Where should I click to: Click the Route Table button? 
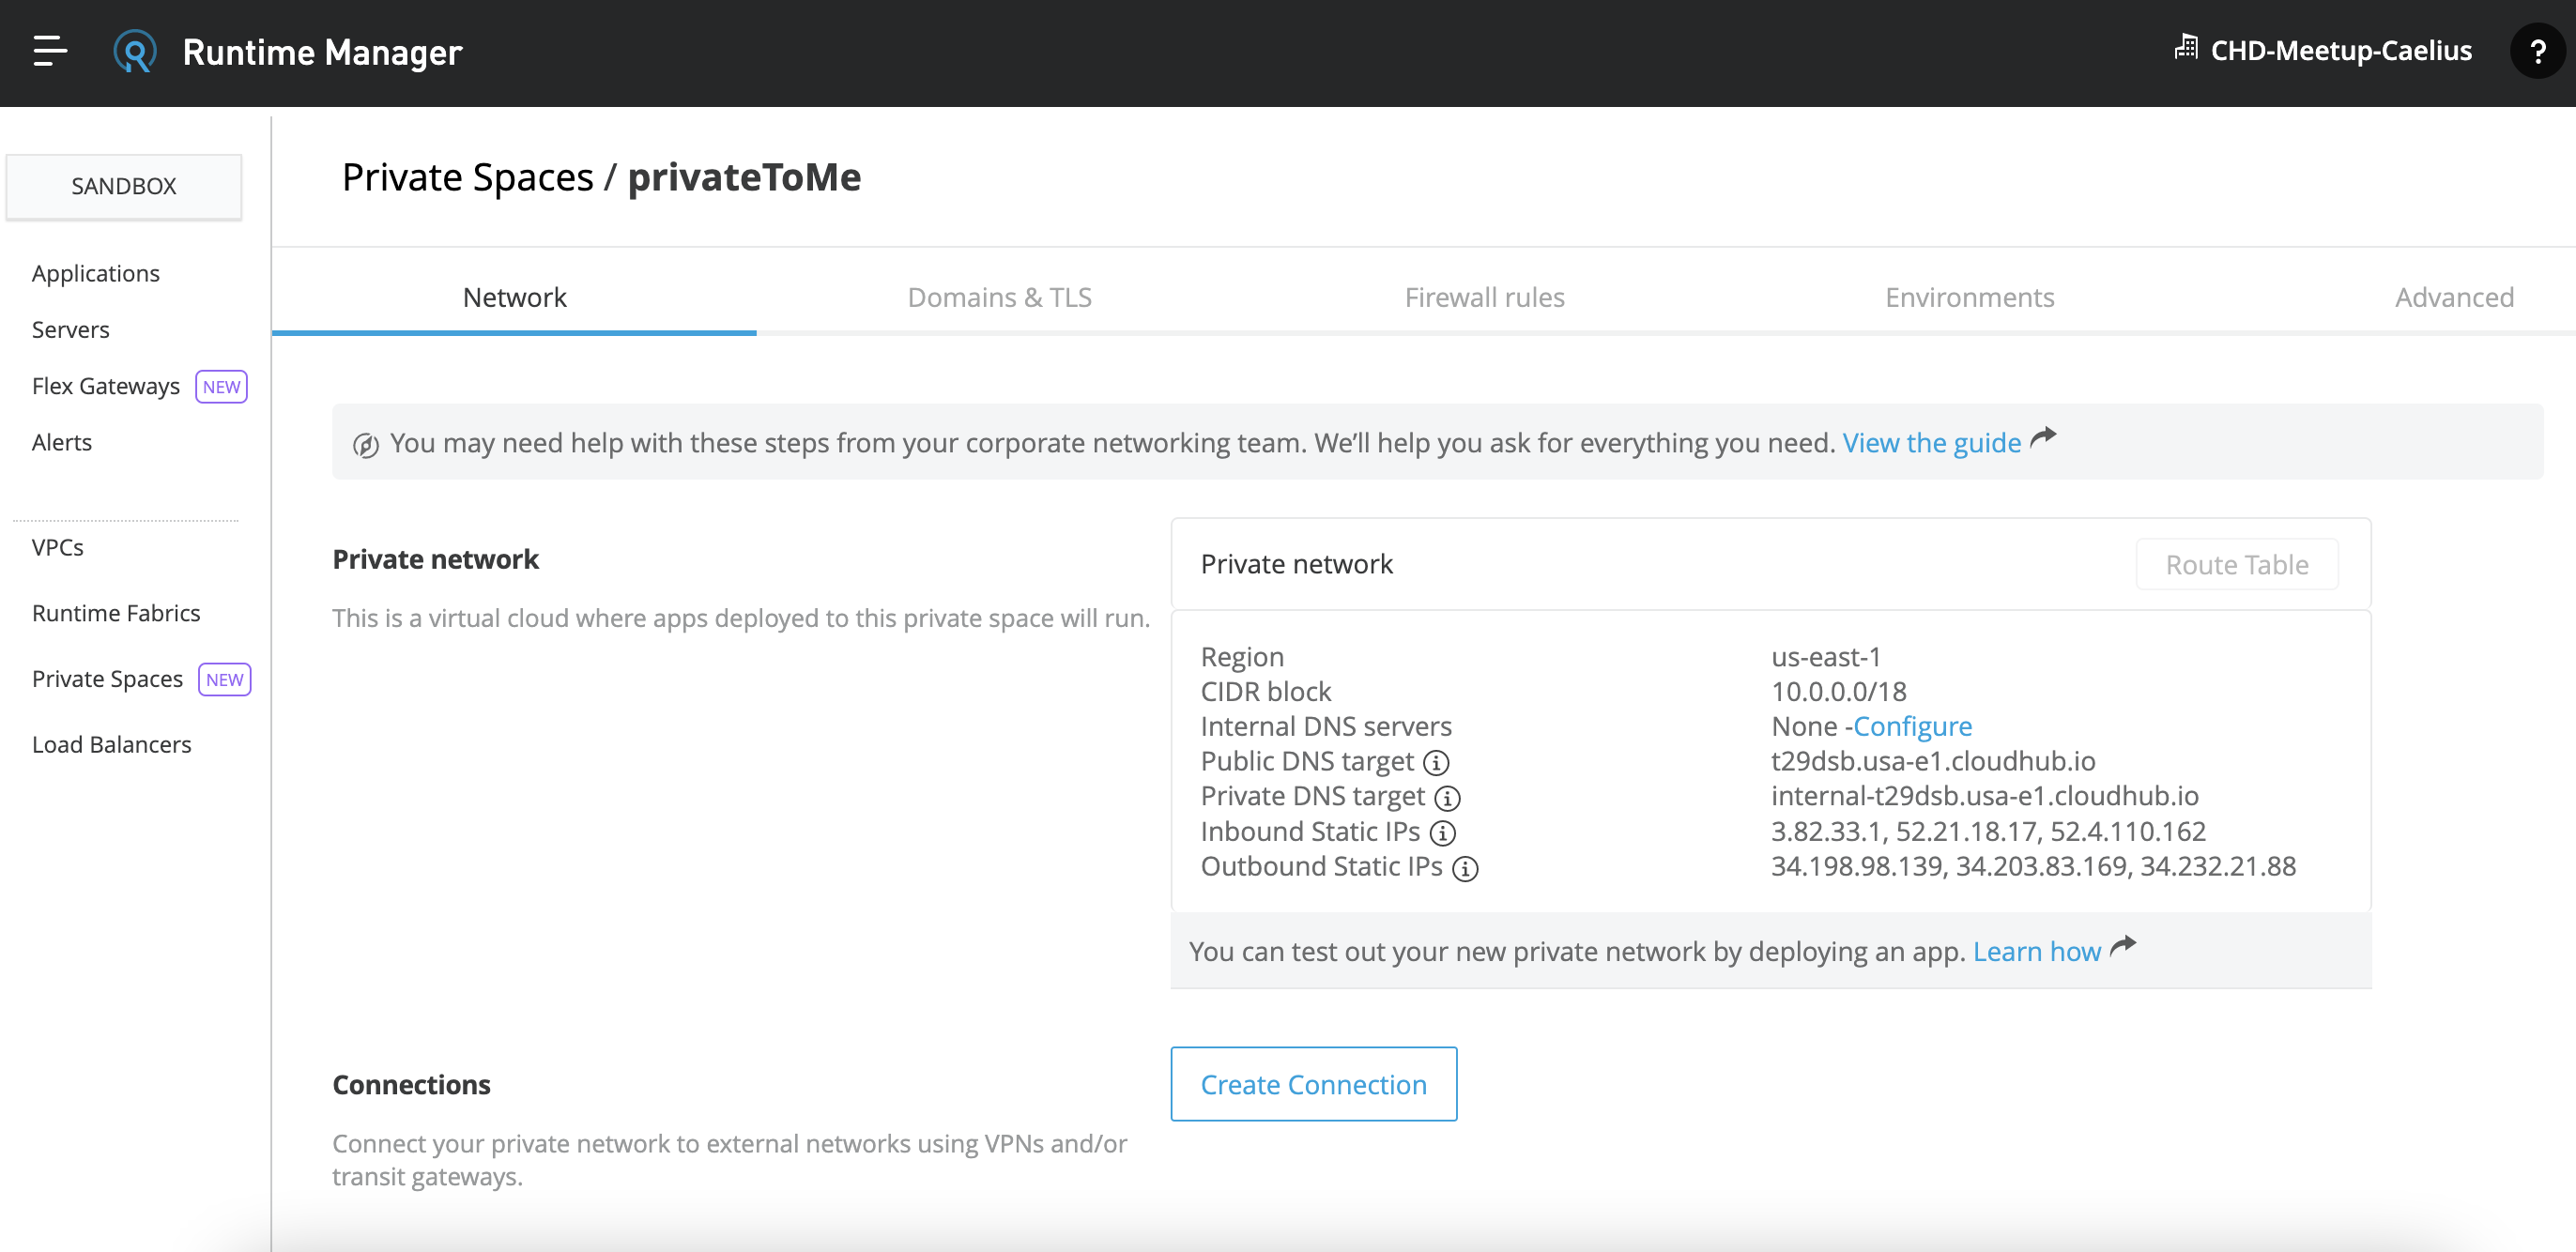pos(2237,564)
